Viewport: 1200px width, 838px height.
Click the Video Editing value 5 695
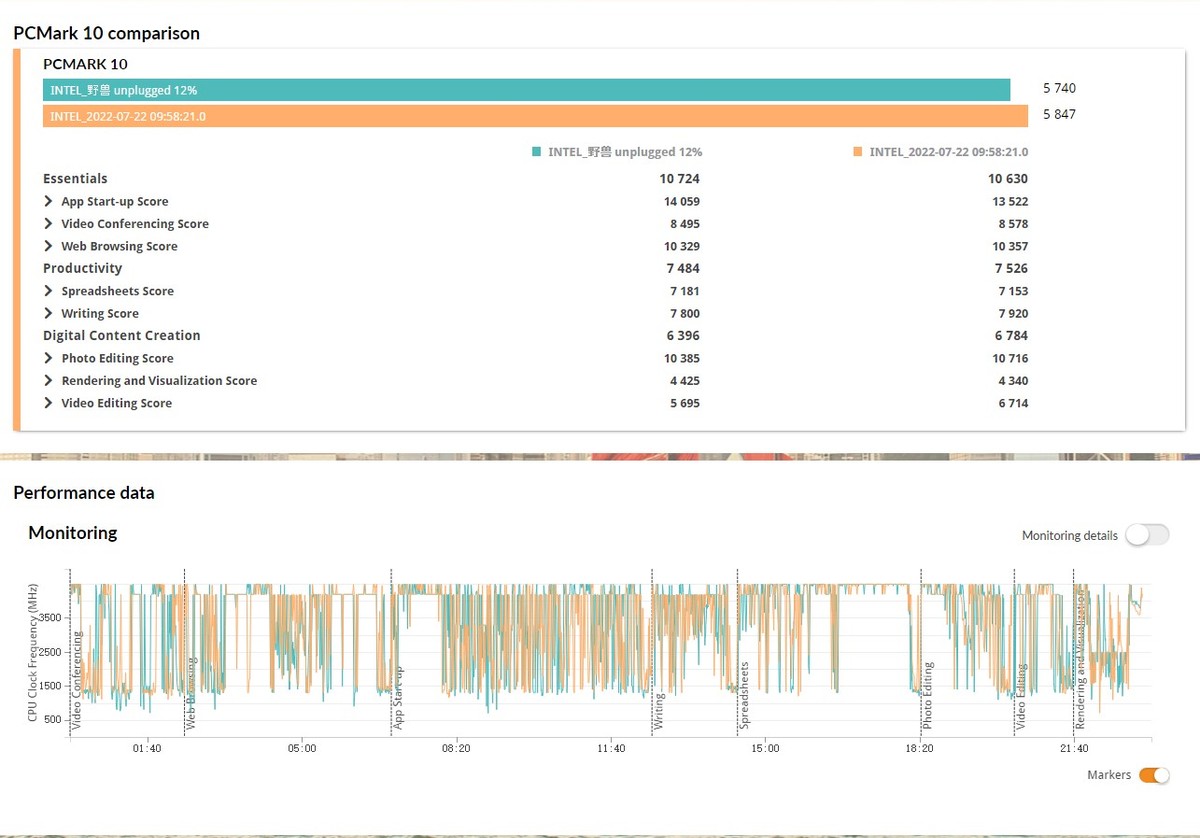tap(685, 403)
